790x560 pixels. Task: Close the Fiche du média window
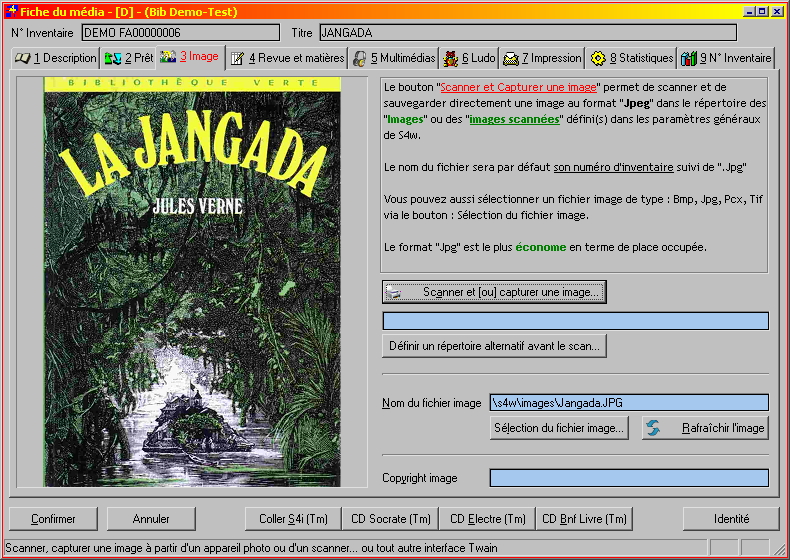point(777,11)
